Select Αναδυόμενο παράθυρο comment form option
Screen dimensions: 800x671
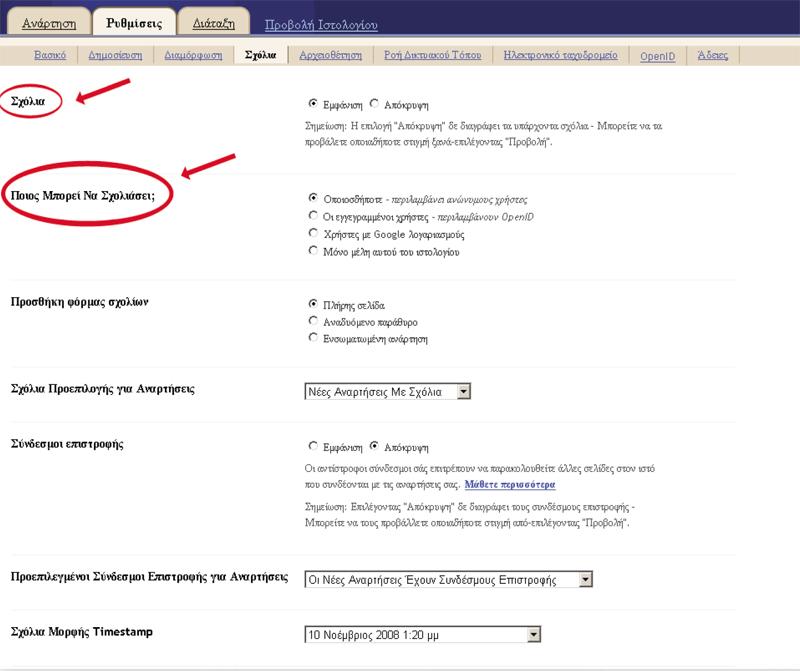tap(314, 321)
